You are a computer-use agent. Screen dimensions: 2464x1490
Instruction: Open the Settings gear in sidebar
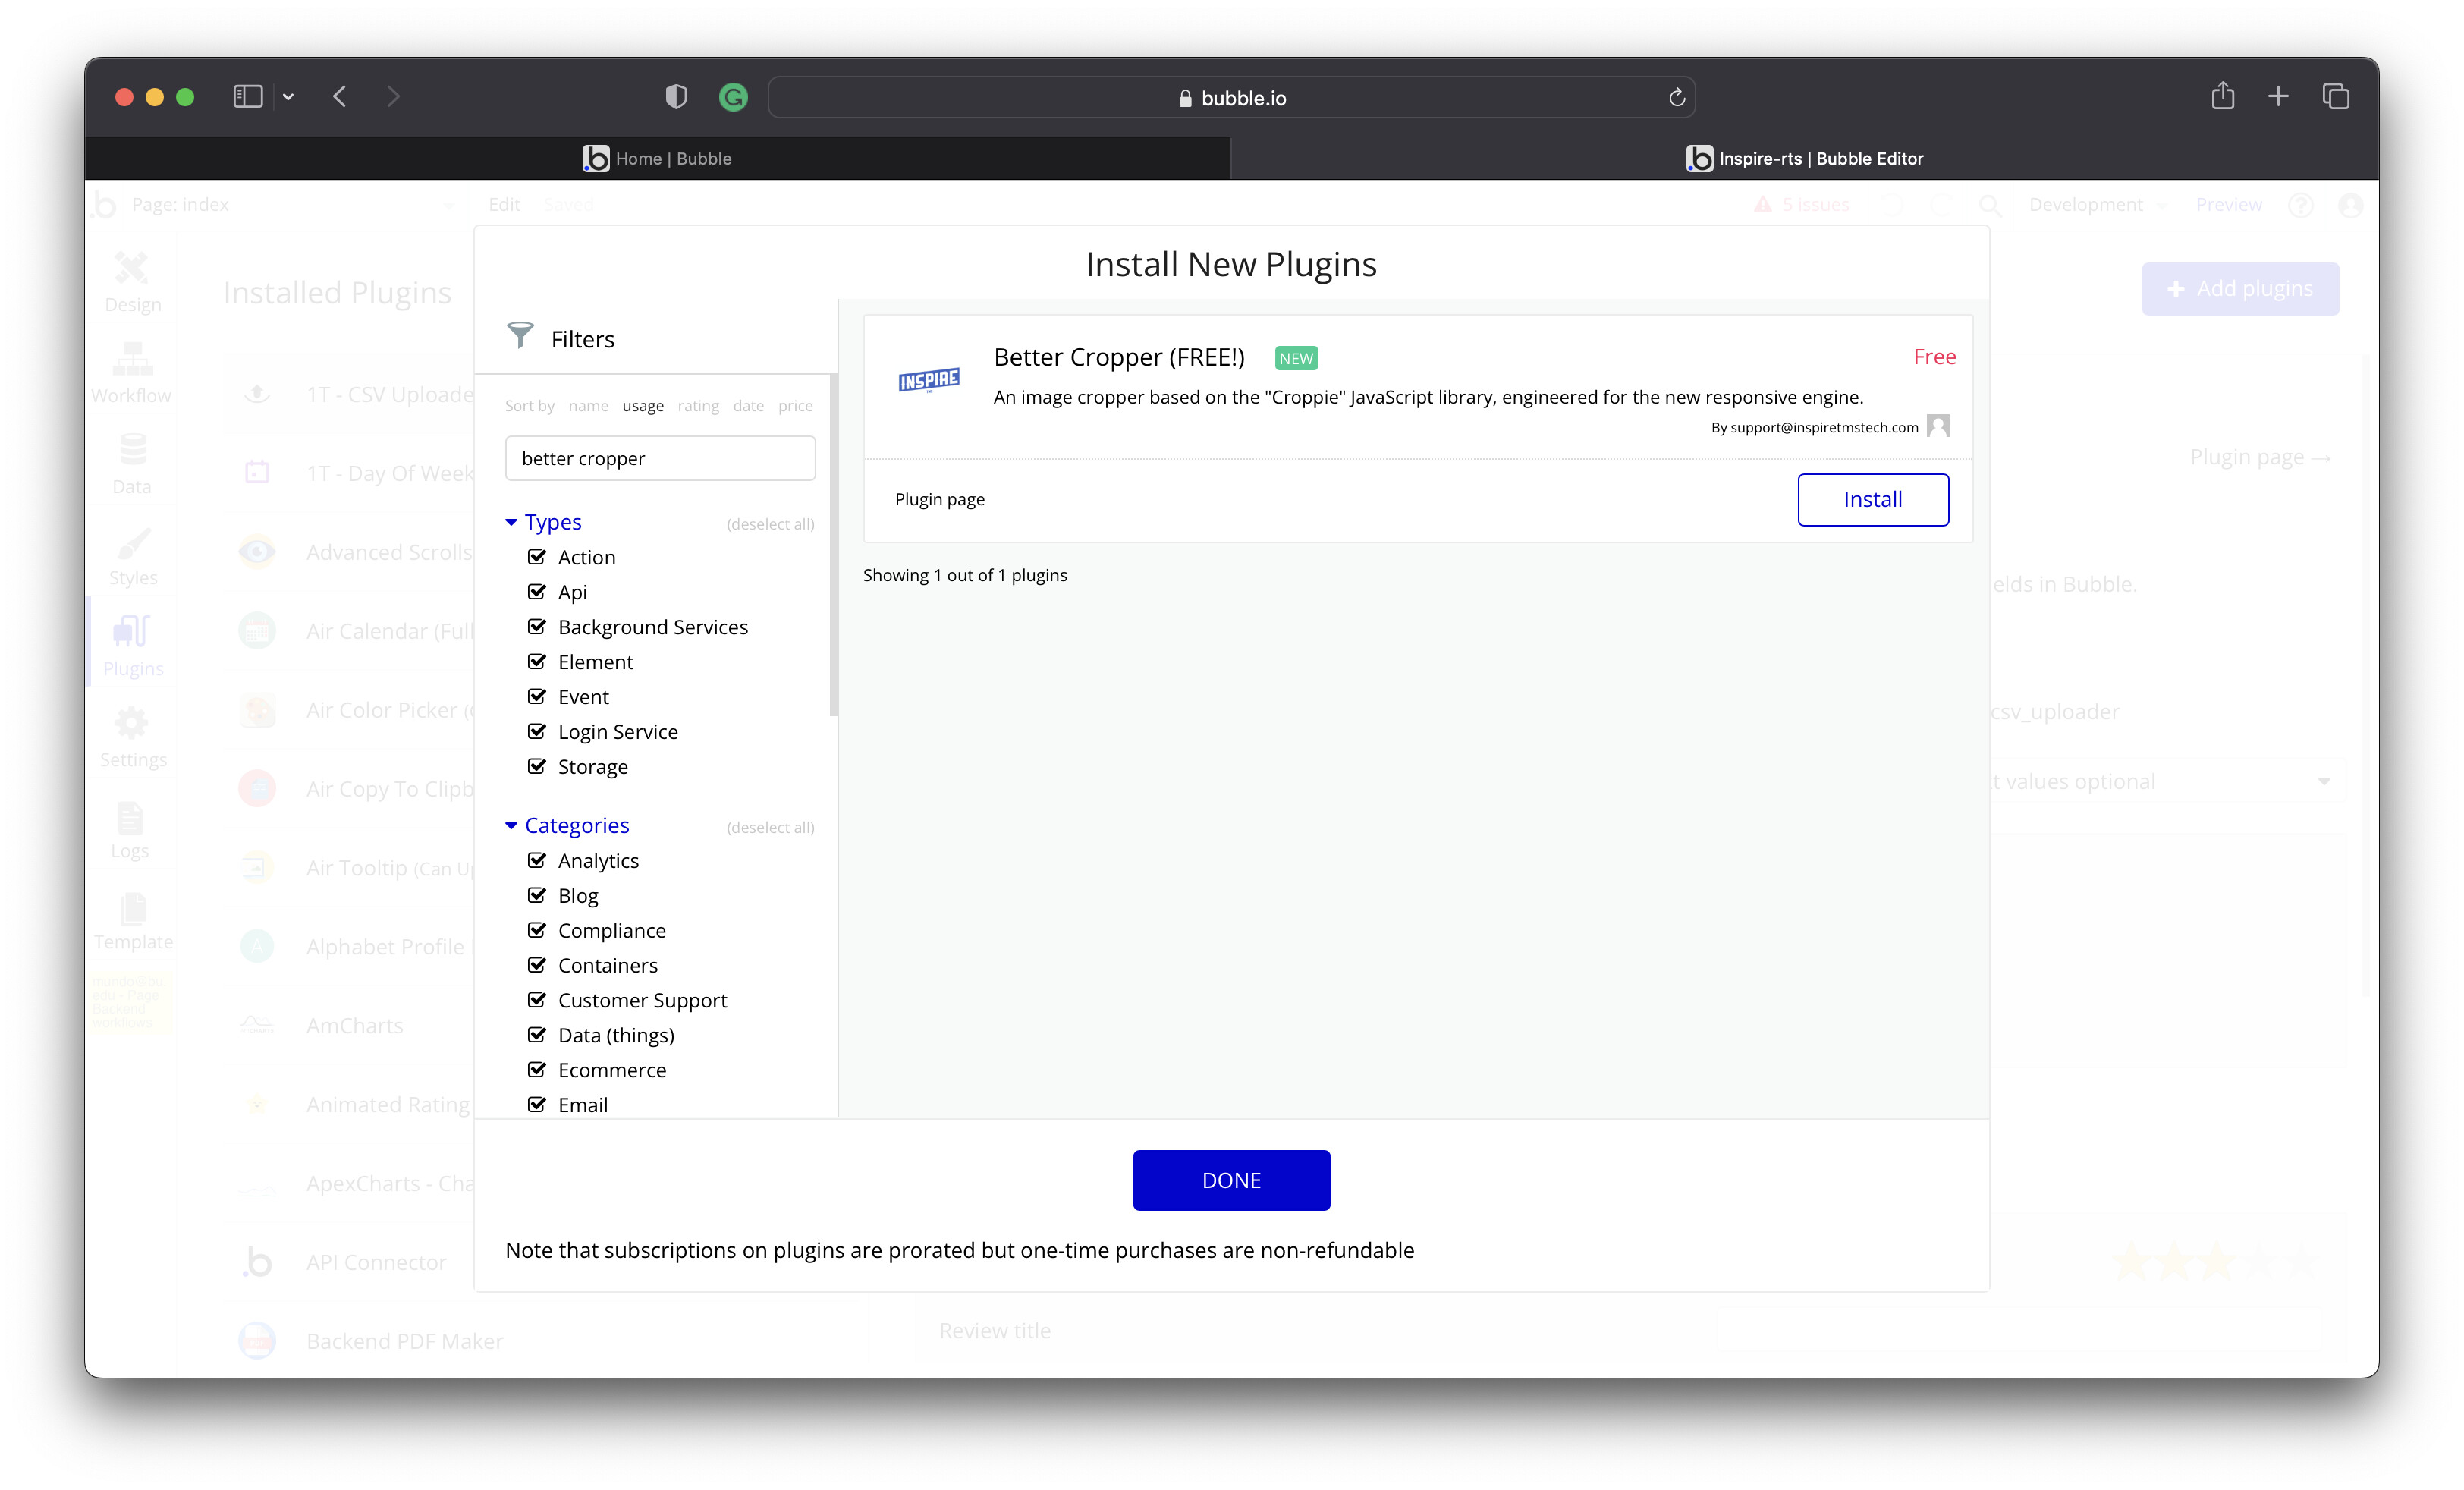[x=132, y=737]
